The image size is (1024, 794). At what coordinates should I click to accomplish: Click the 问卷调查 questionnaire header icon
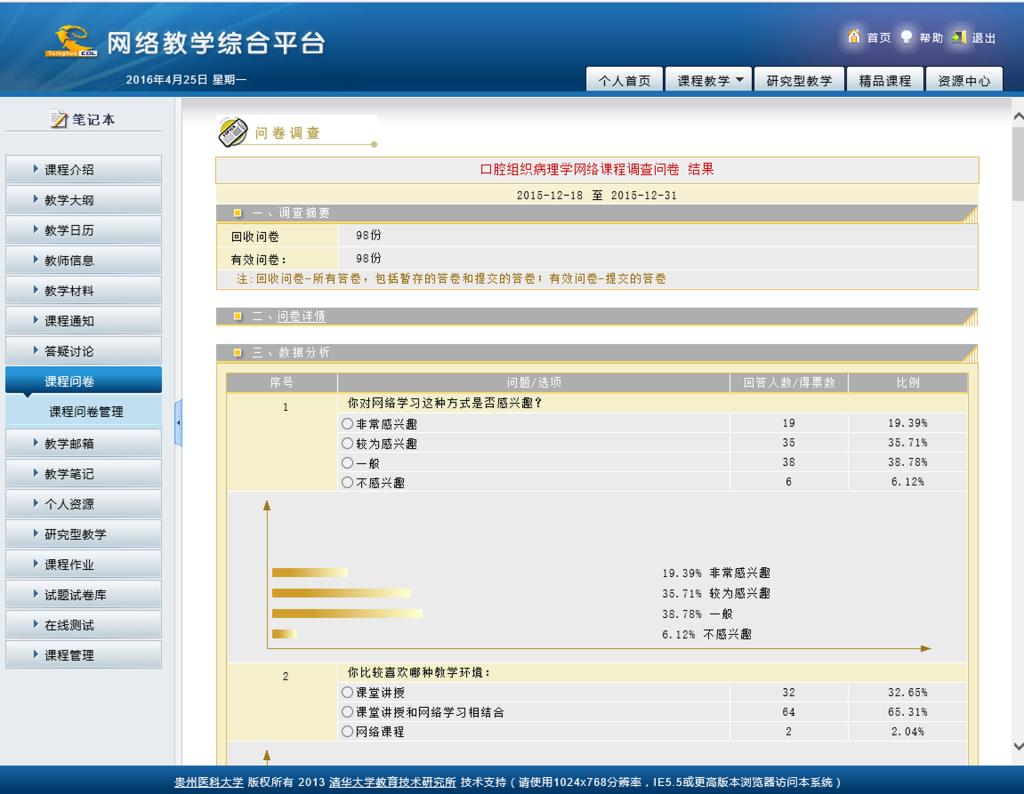click(232, 132)
